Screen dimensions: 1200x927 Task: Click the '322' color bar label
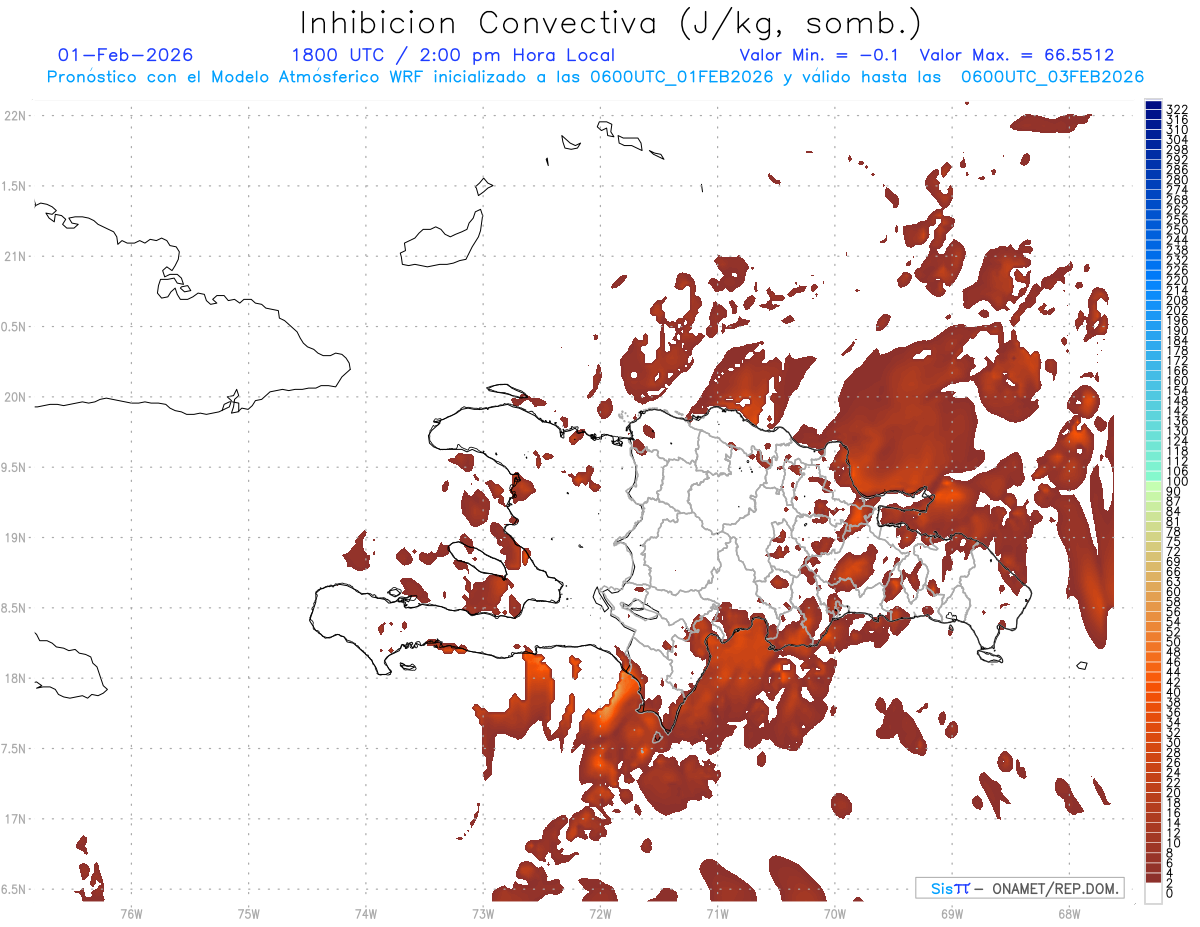pos(1176,108)
